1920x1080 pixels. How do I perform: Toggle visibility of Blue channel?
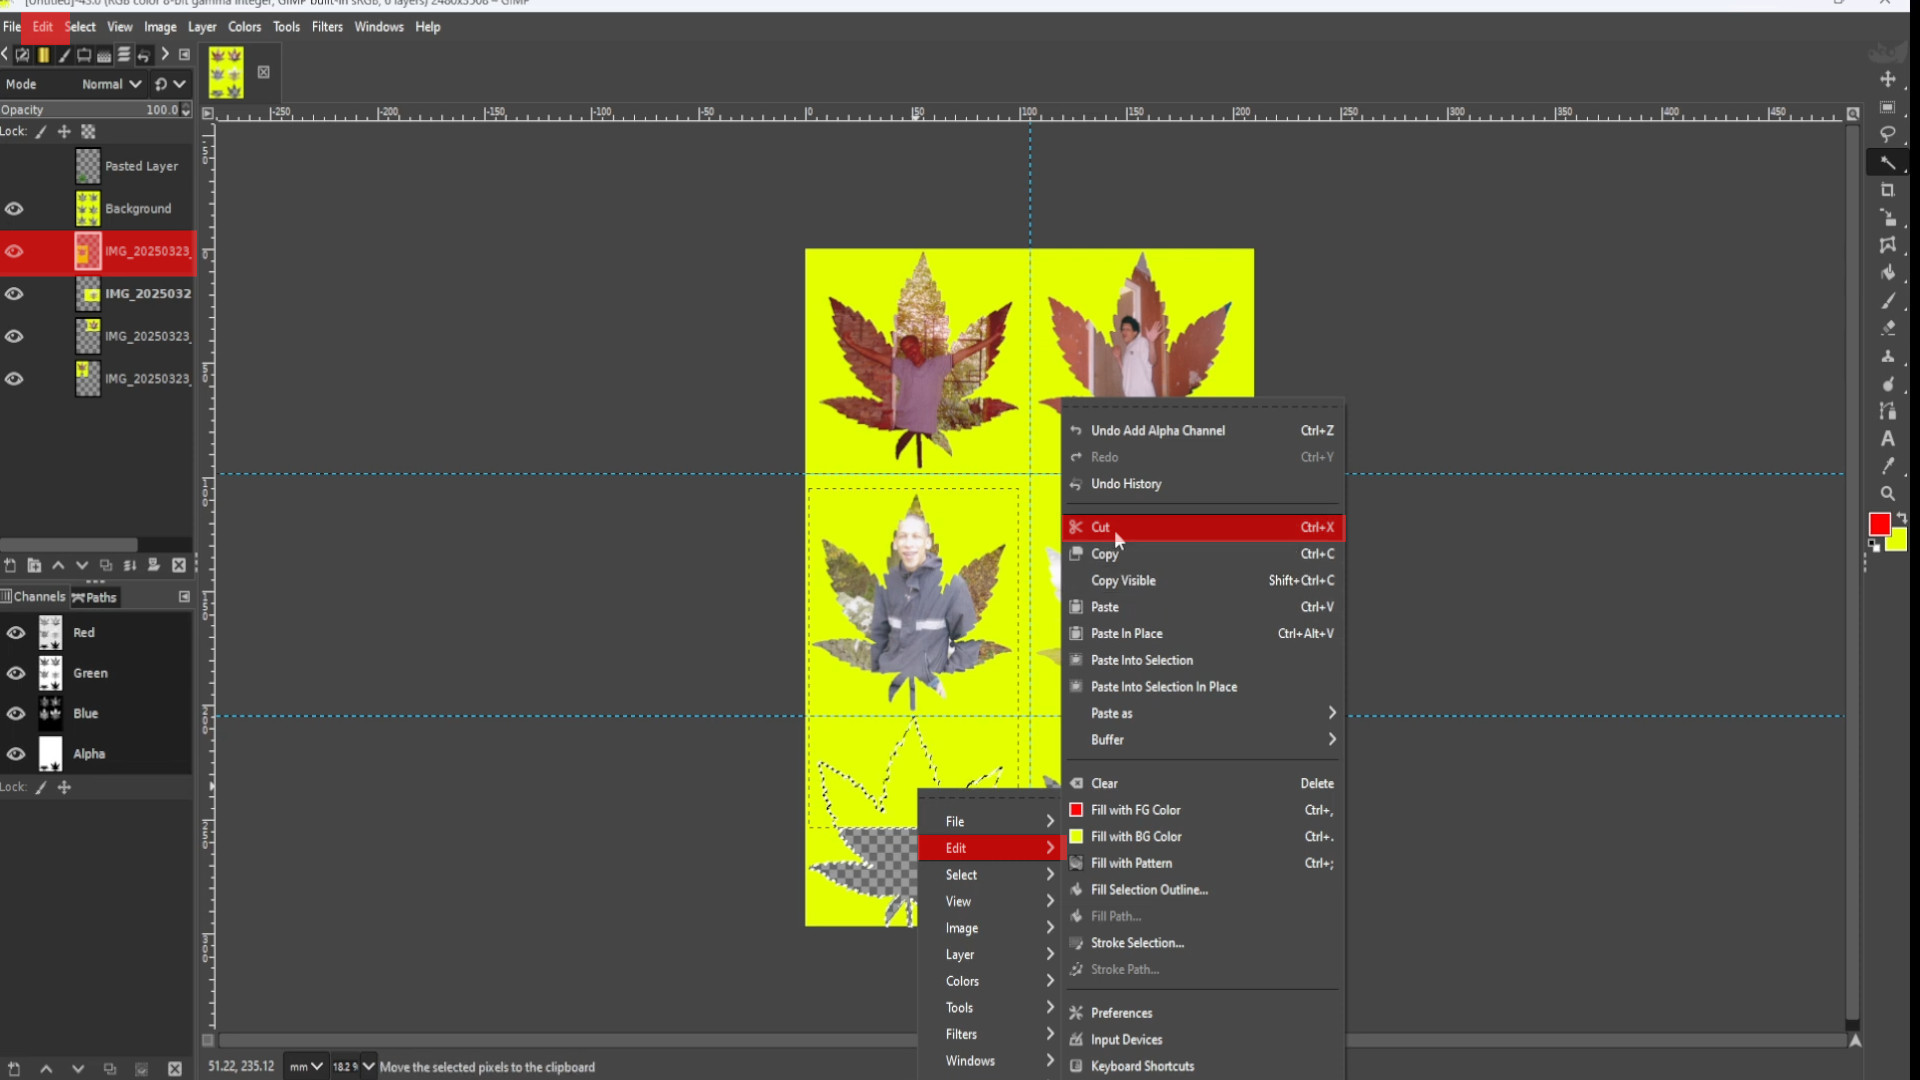coord(16,714)
